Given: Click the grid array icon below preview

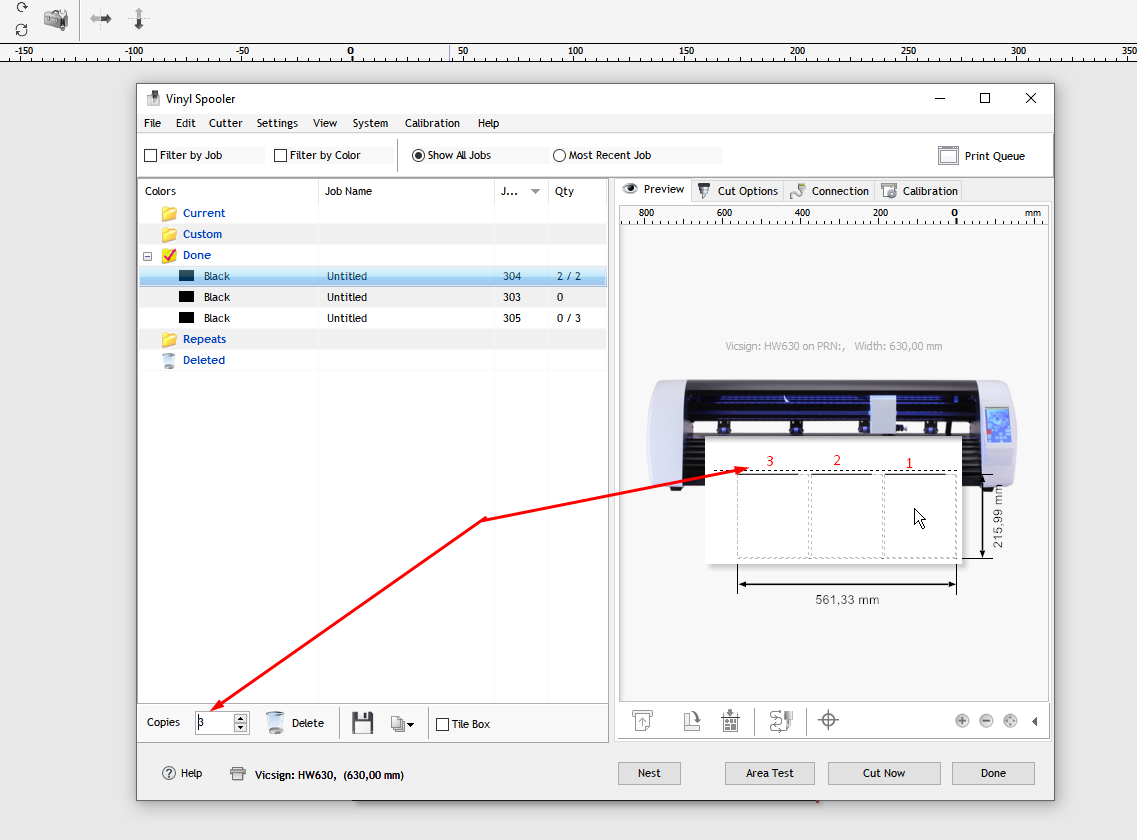Looking at the screenshot, I should [730, 720].
